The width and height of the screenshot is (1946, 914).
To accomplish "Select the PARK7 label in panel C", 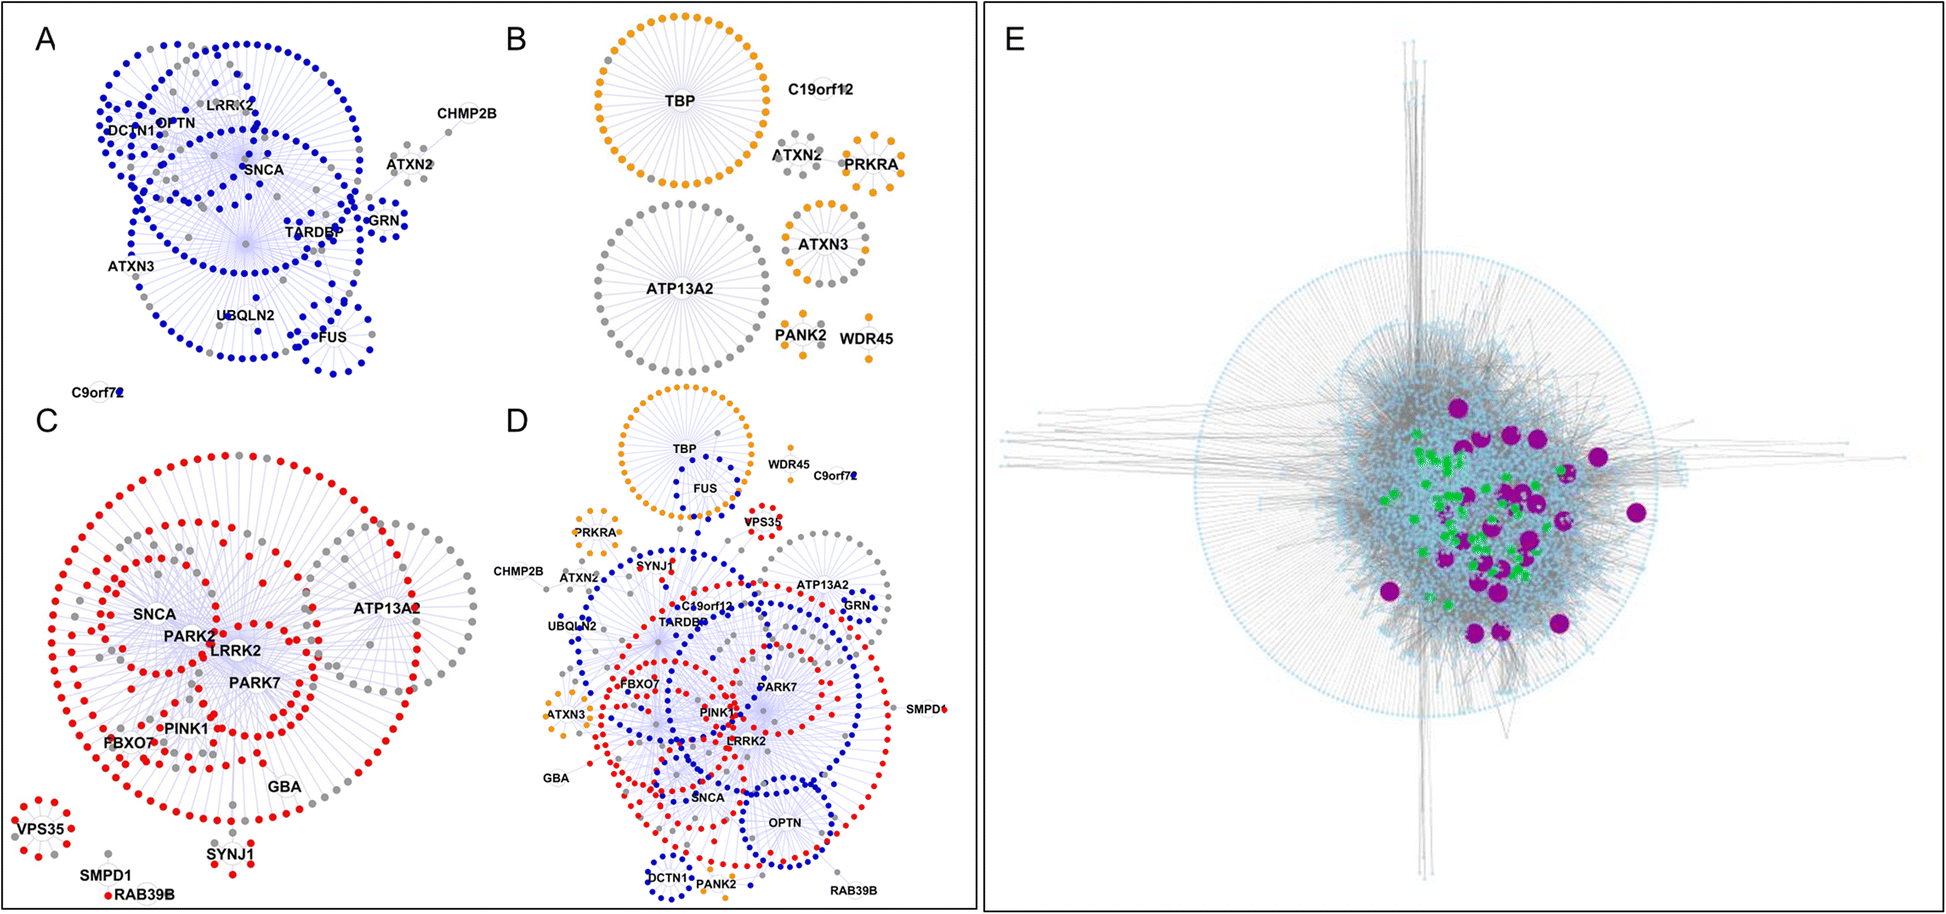I will (255, 683).
